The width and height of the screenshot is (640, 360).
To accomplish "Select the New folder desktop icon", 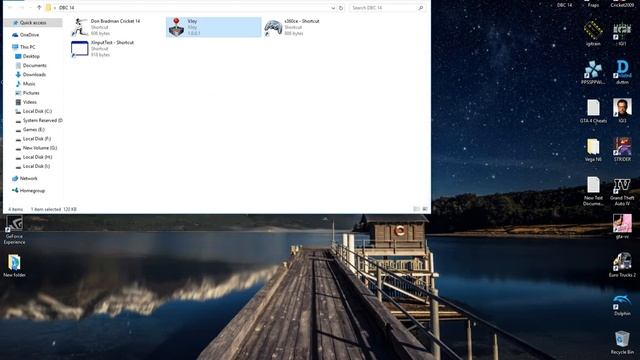I will [x=14, y=266].
